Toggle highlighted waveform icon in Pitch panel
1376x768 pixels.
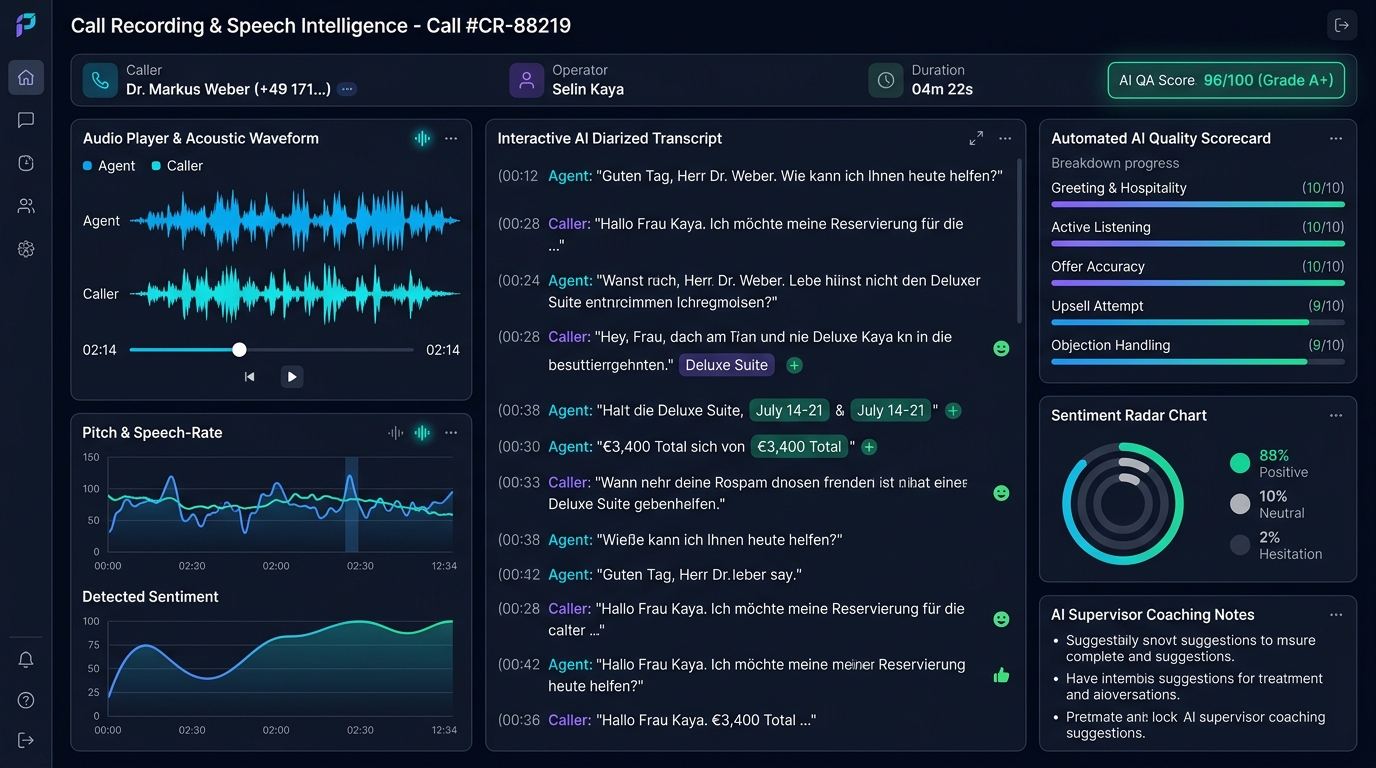(422, 432)
